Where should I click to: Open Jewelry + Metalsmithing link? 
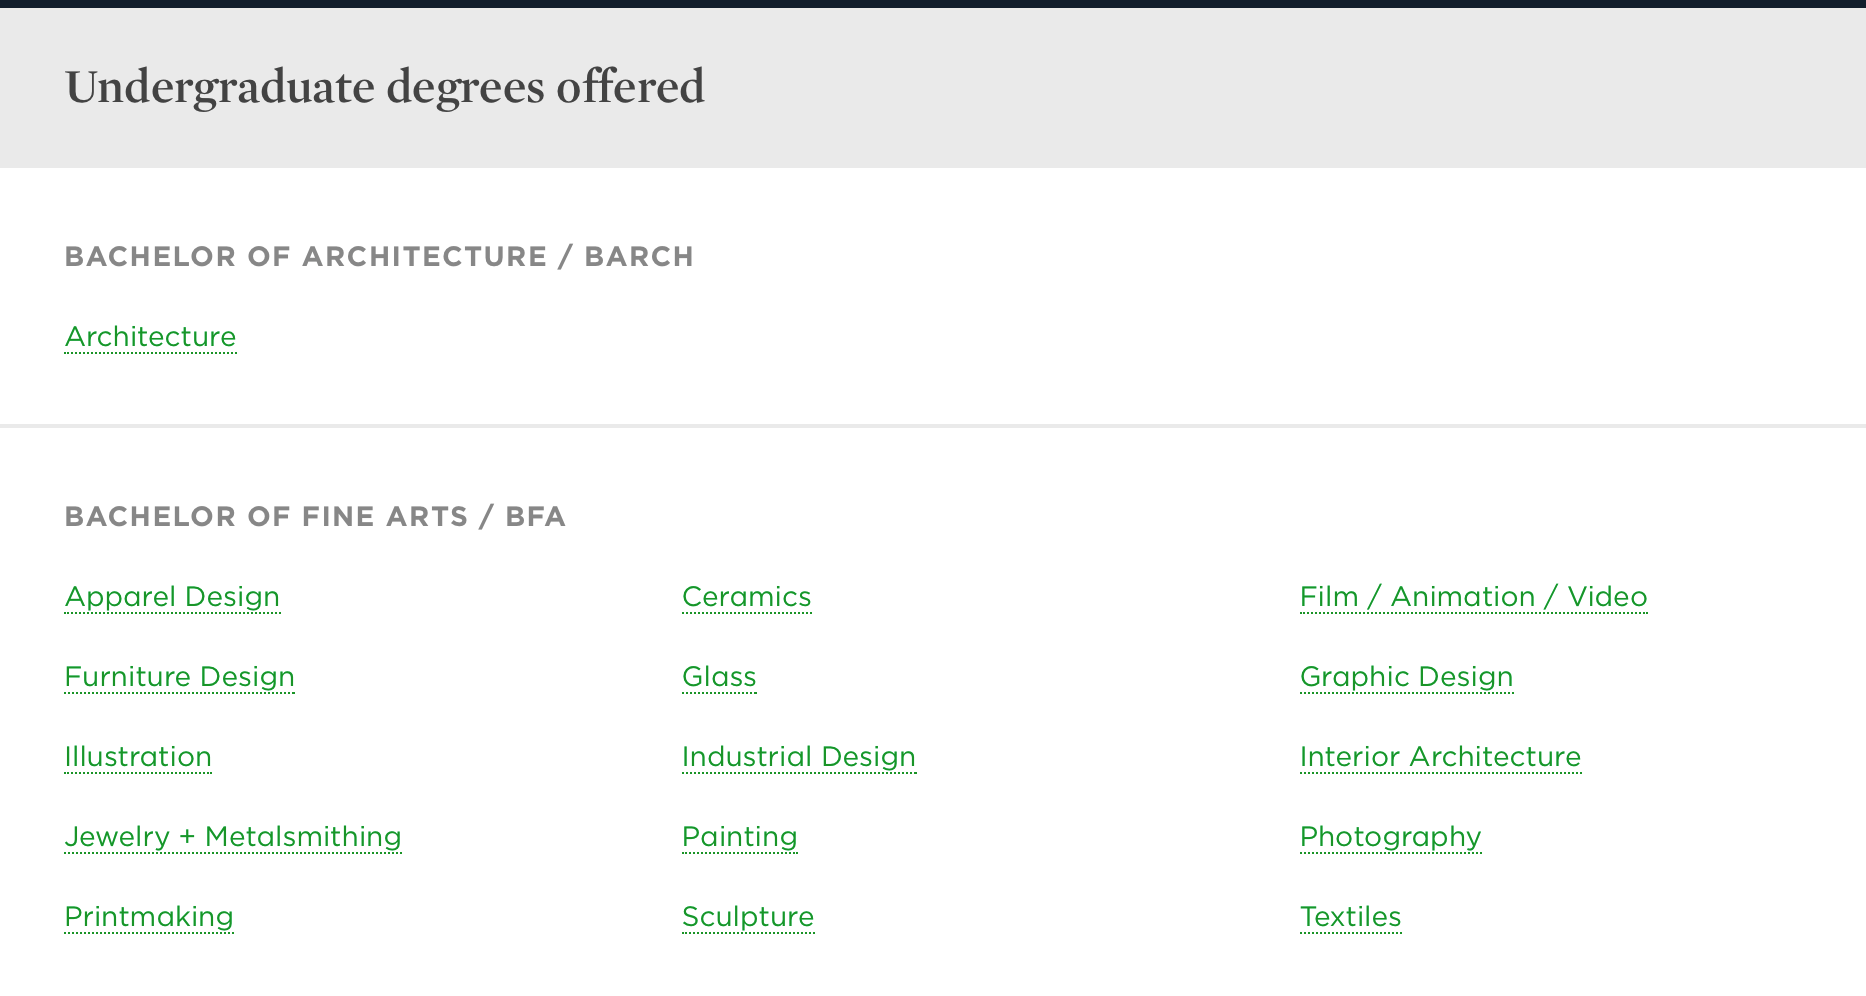233,837
